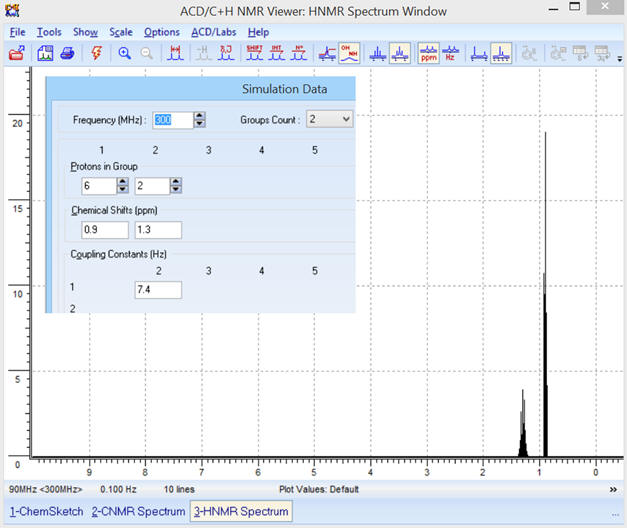Click the save spectrum disk icon
Viewport: 627px width, 528px height.
(45, 53)
